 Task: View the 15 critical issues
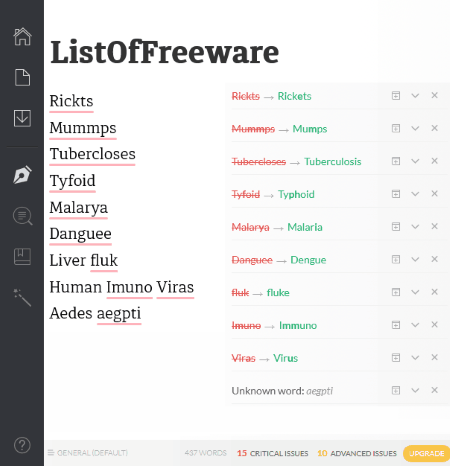[x=272, y=453]
